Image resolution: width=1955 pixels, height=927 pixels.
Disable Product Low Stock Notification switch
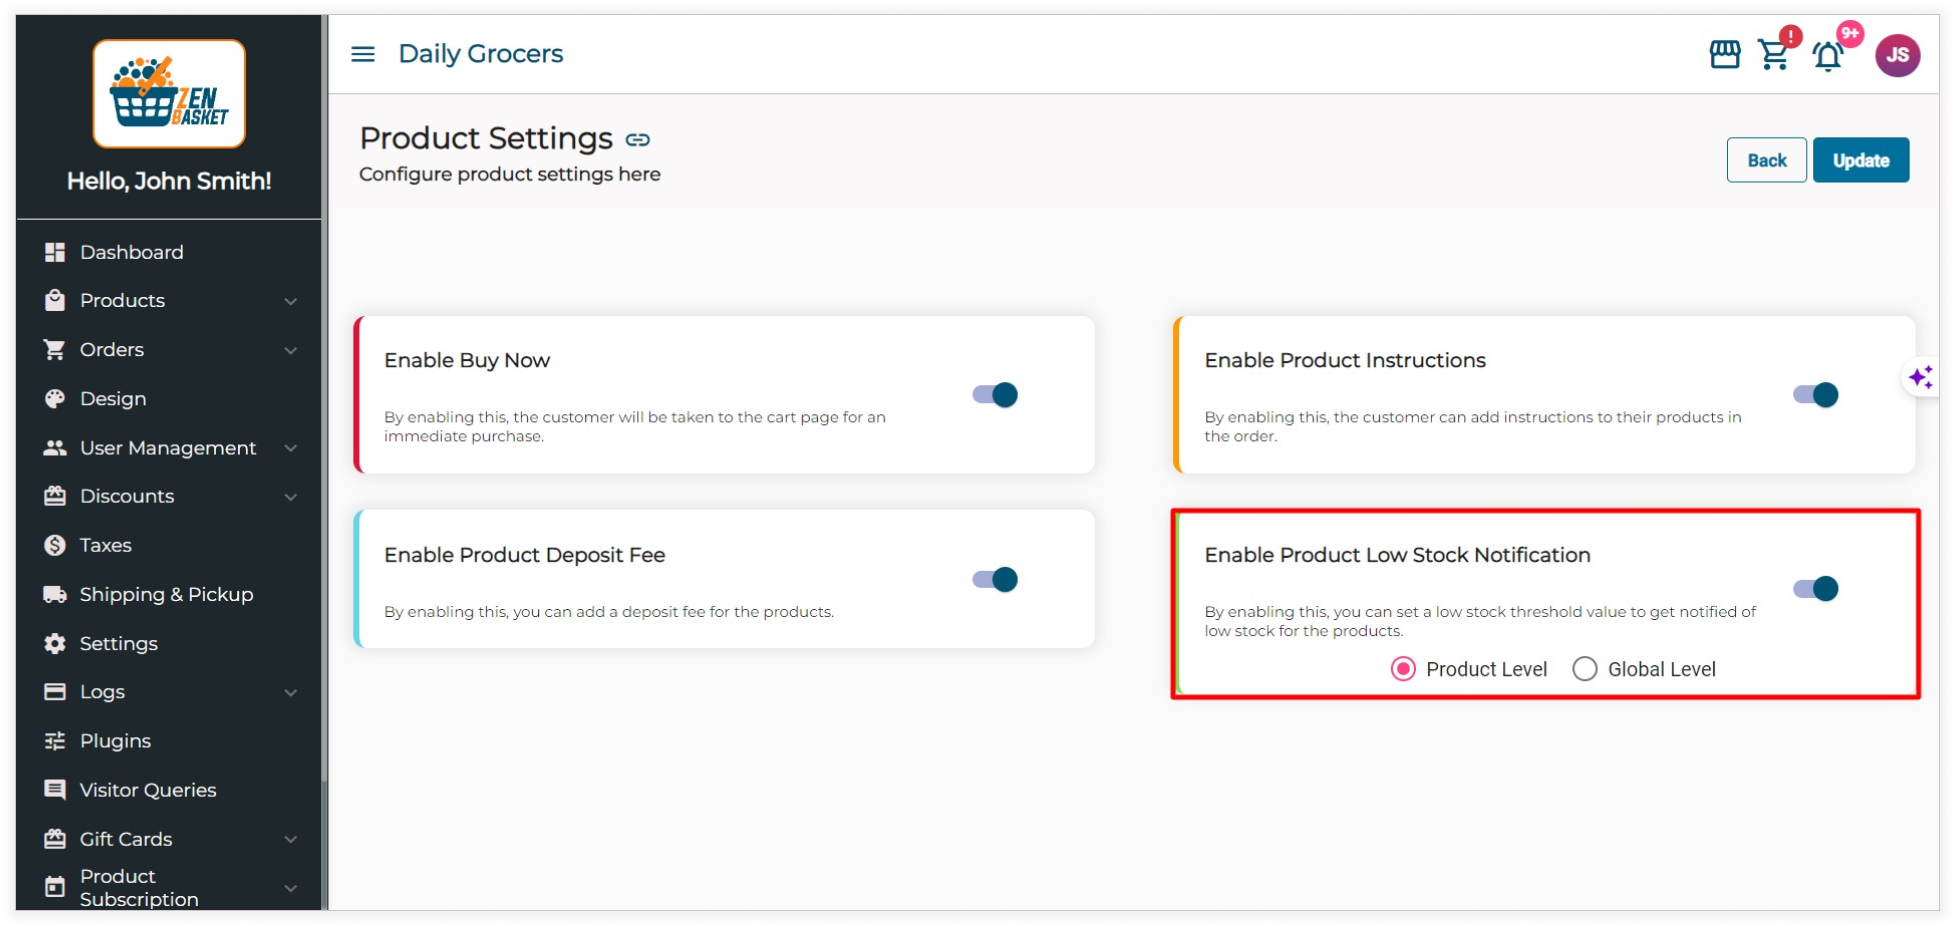coord(1815,589)
